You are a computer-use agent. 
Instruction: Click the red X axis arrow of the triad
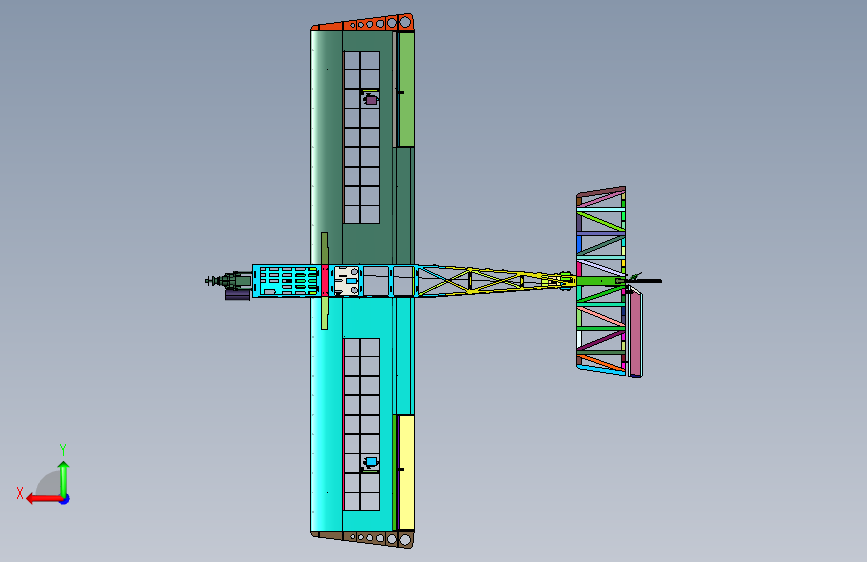[x=43, y=499]
